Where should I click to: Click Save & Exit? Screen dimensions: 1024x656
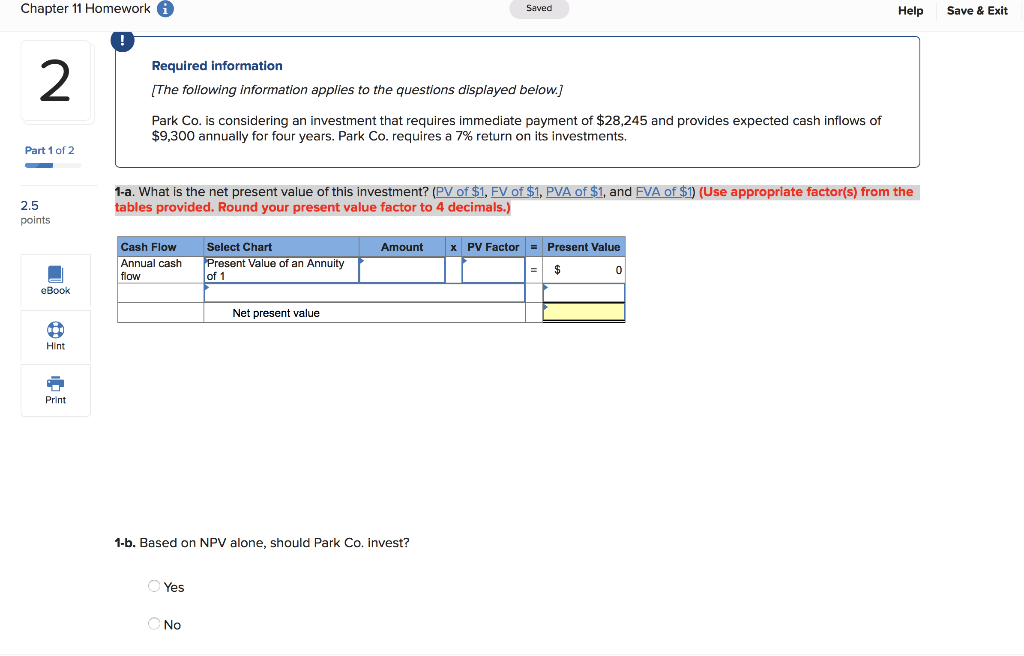tap(977, 10)
